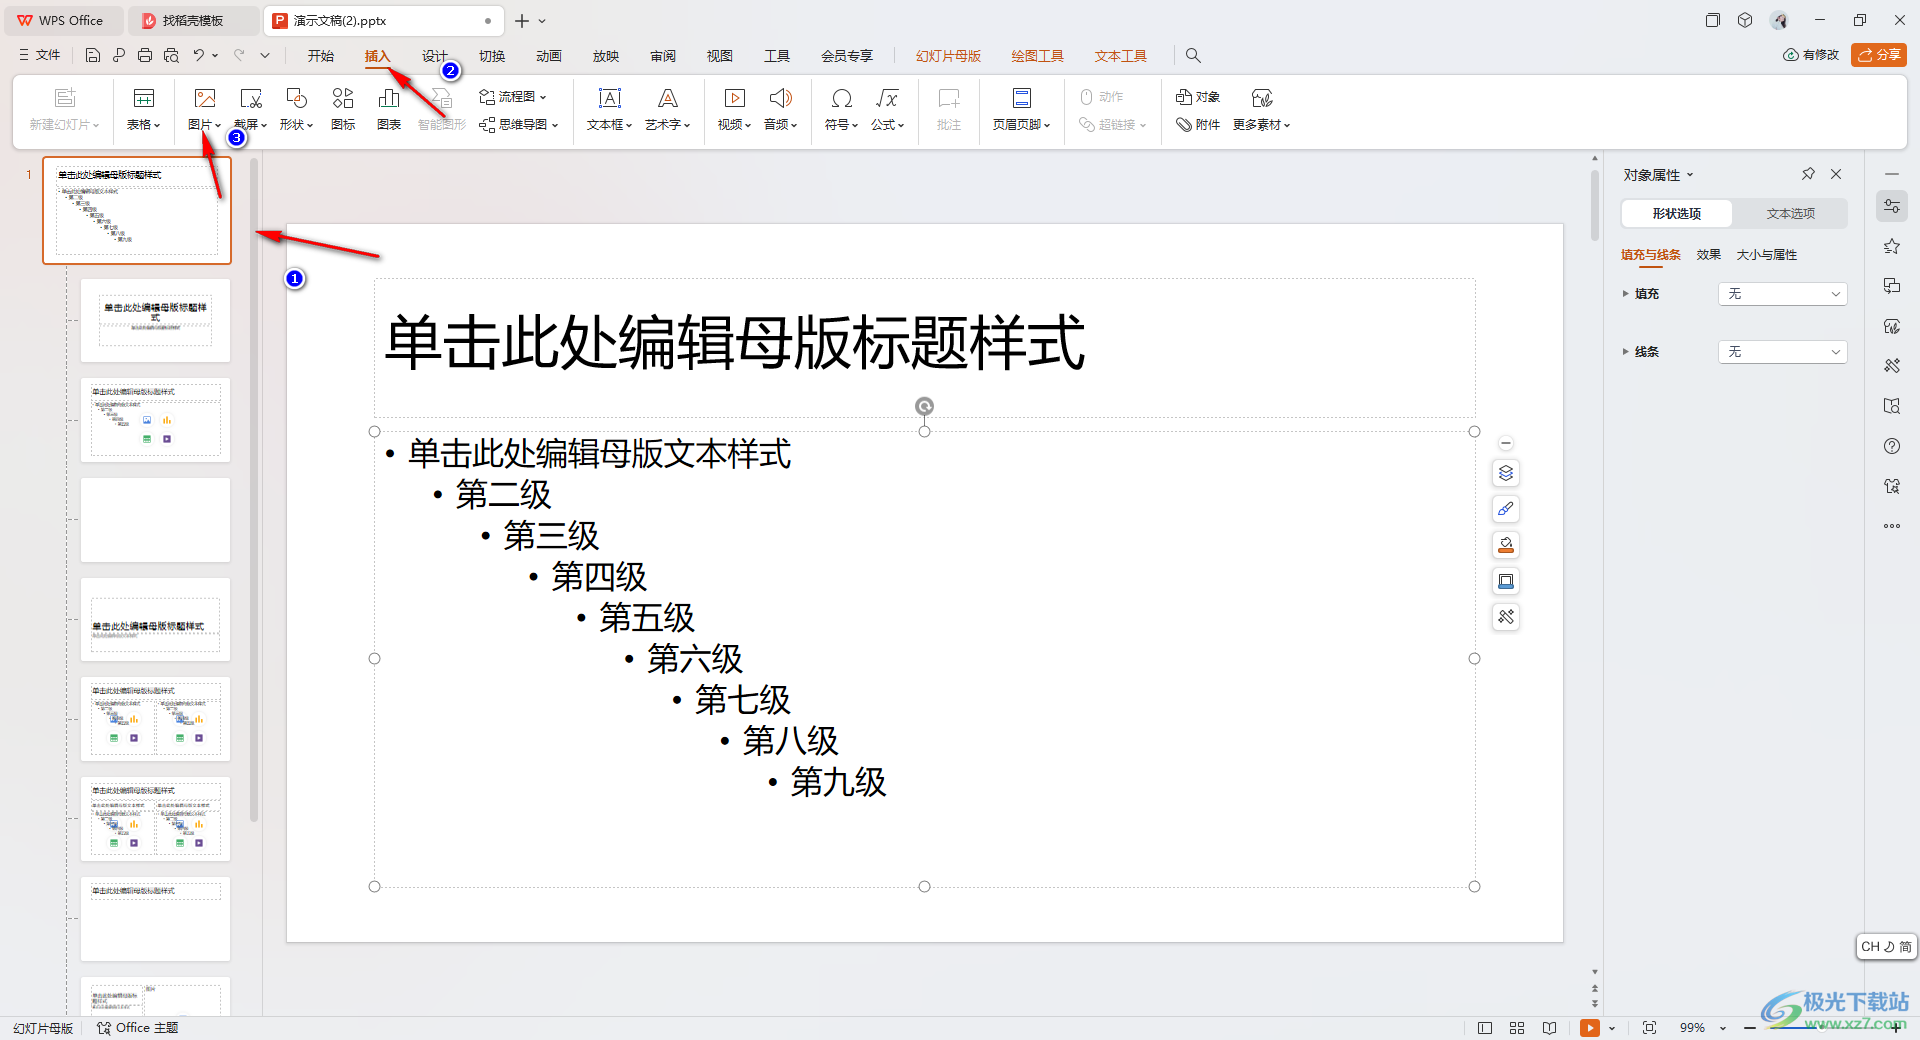Open the Flowchart dropdown

513,97
